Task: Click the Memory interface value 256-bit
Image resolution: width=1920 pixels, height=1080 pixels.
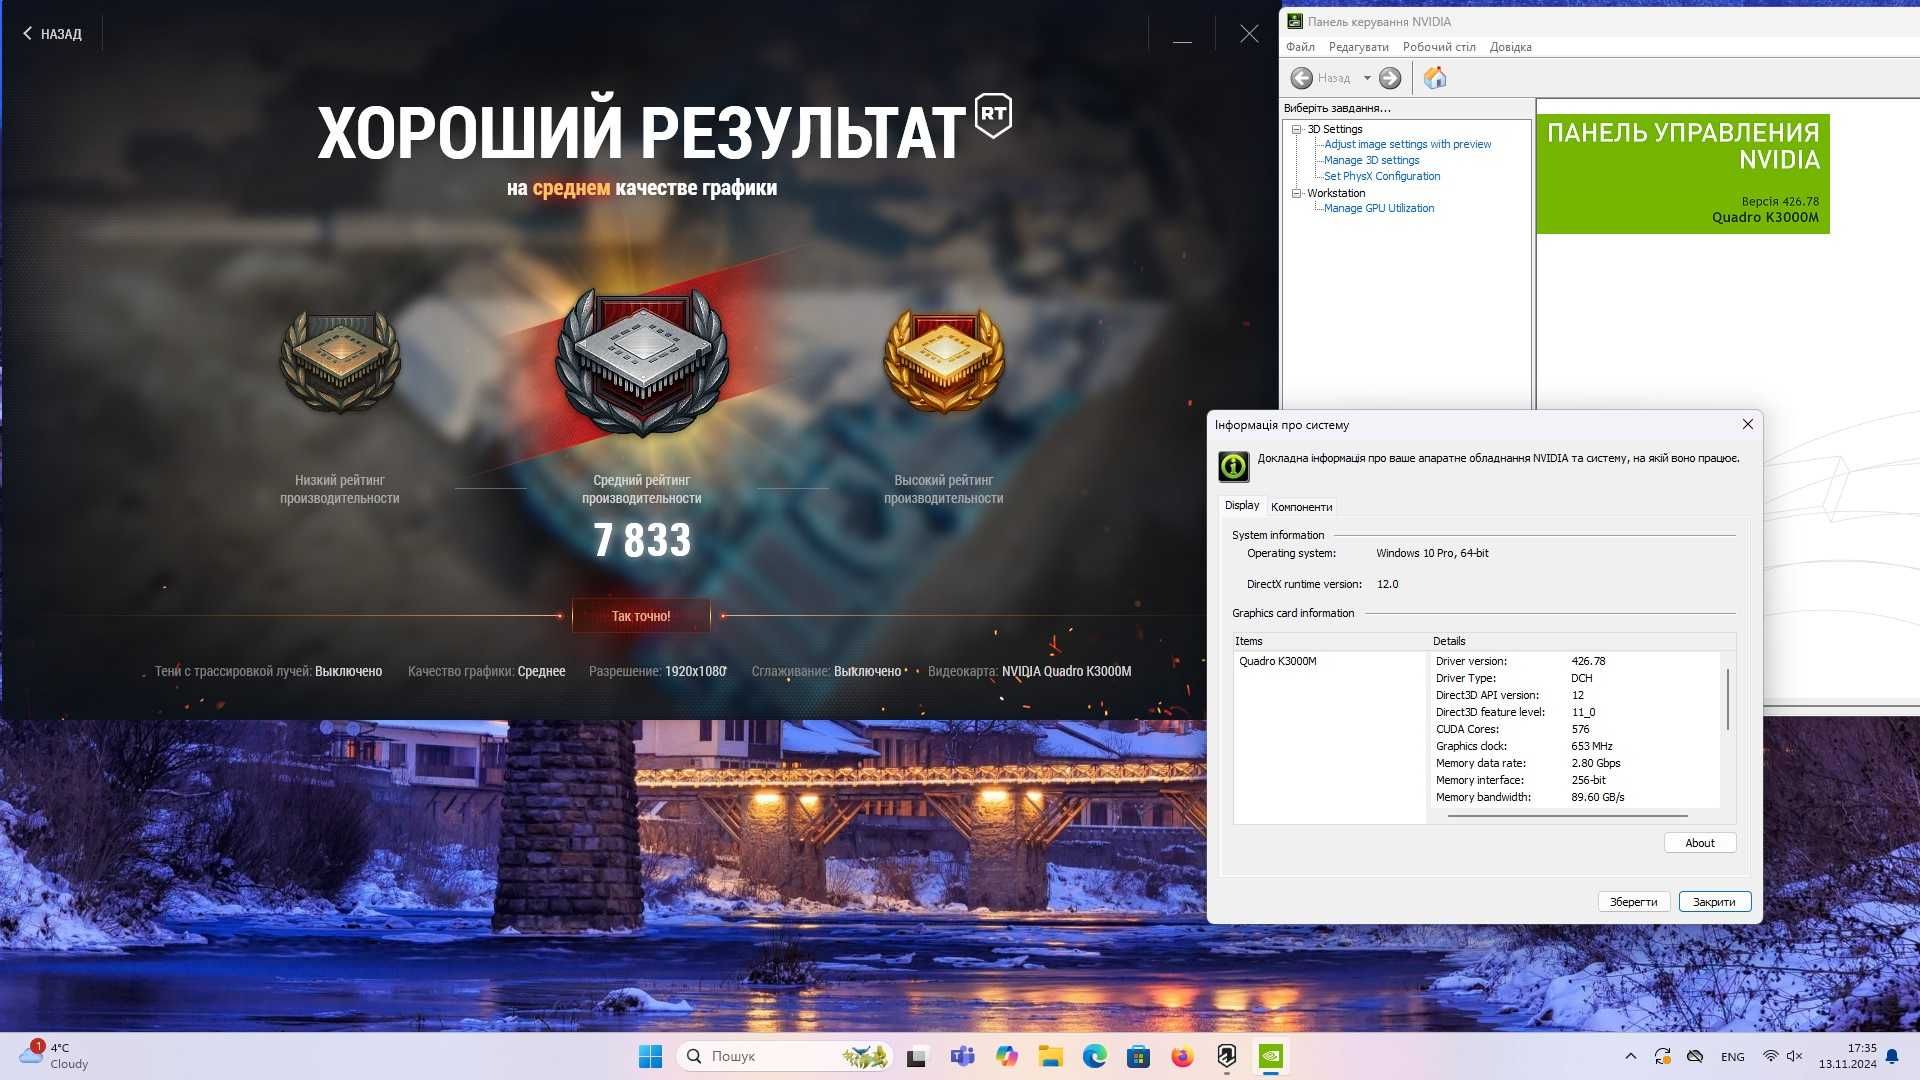Action: [1588, 780]
